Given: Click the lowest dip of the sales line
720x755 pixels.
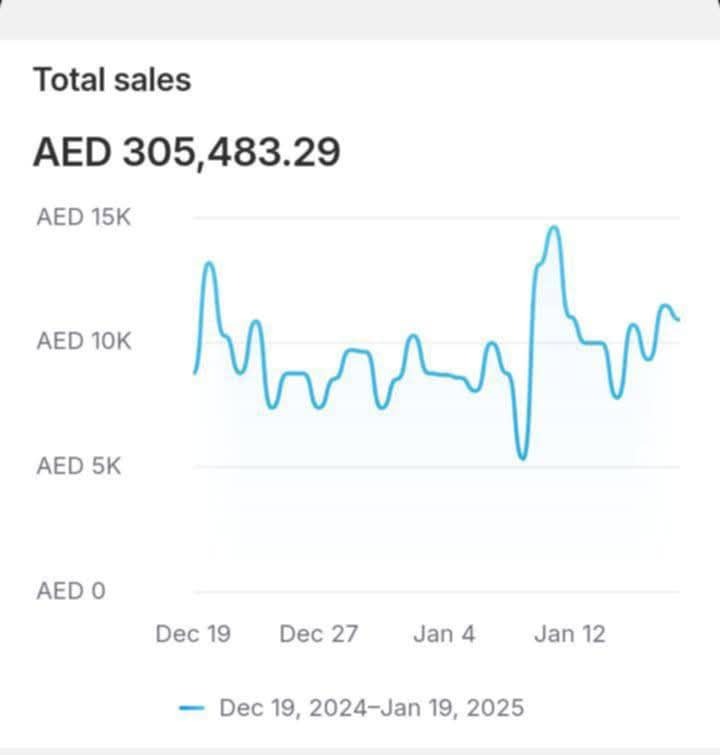Looking at the screenshot, I should click(523, 458).
